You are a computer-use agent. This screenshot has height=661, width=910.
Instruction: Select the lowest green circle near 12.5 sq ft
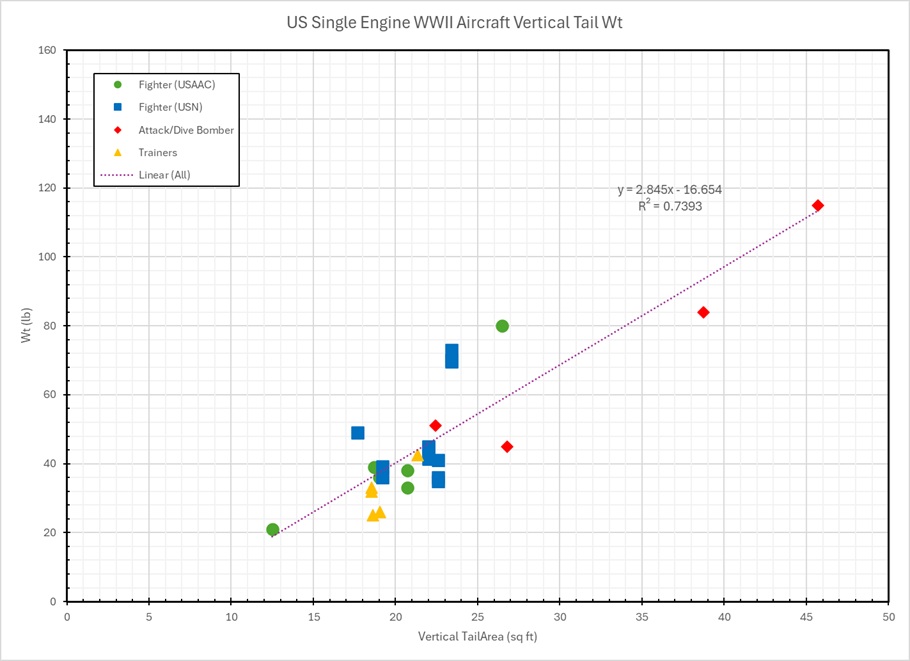pos(273,530)
